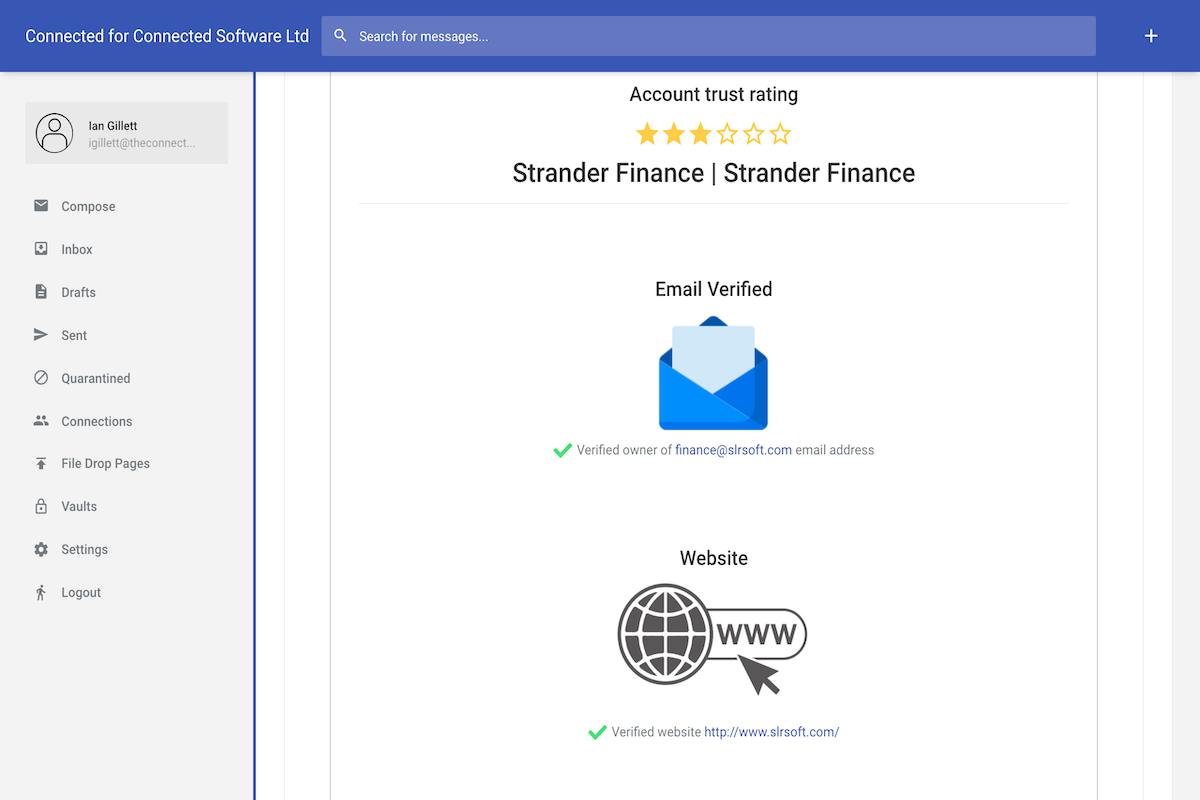Screen dimensions: 1200x800
Task: Open the finance@slrsoft.com email link
Action: [733, 450]
